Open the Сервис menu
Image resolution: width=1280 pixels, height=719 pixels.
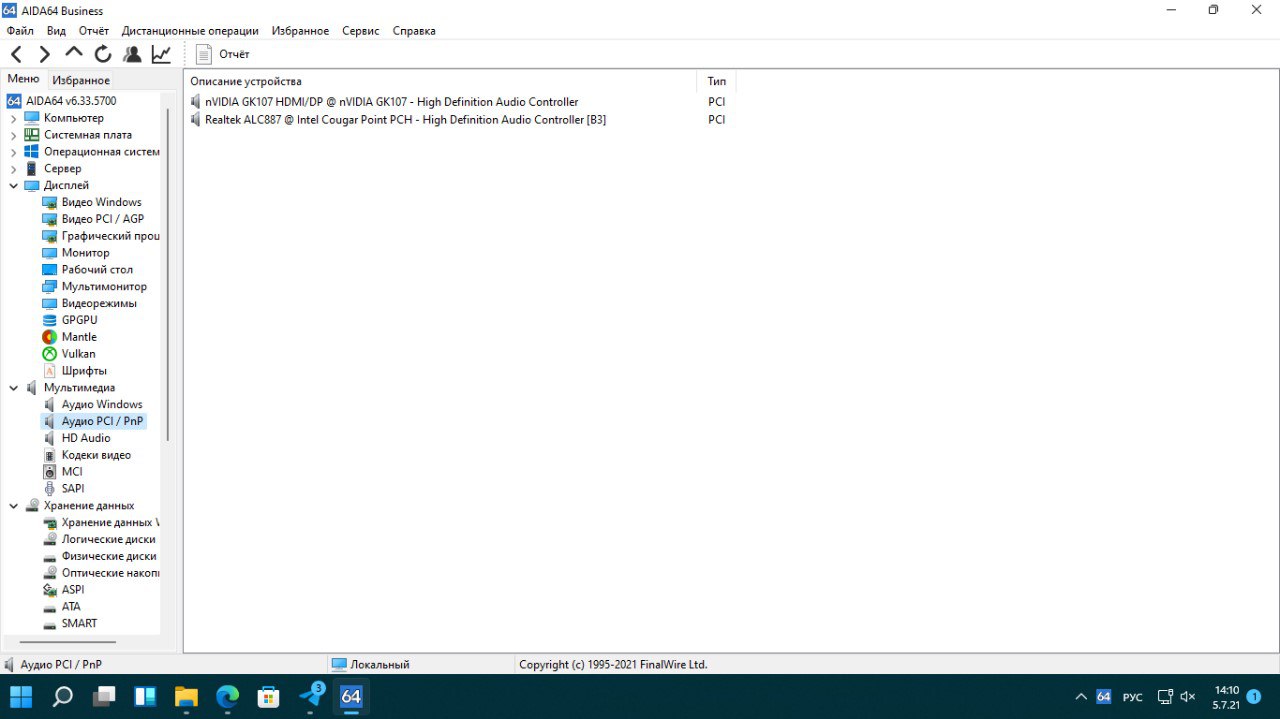coord(361,31)
